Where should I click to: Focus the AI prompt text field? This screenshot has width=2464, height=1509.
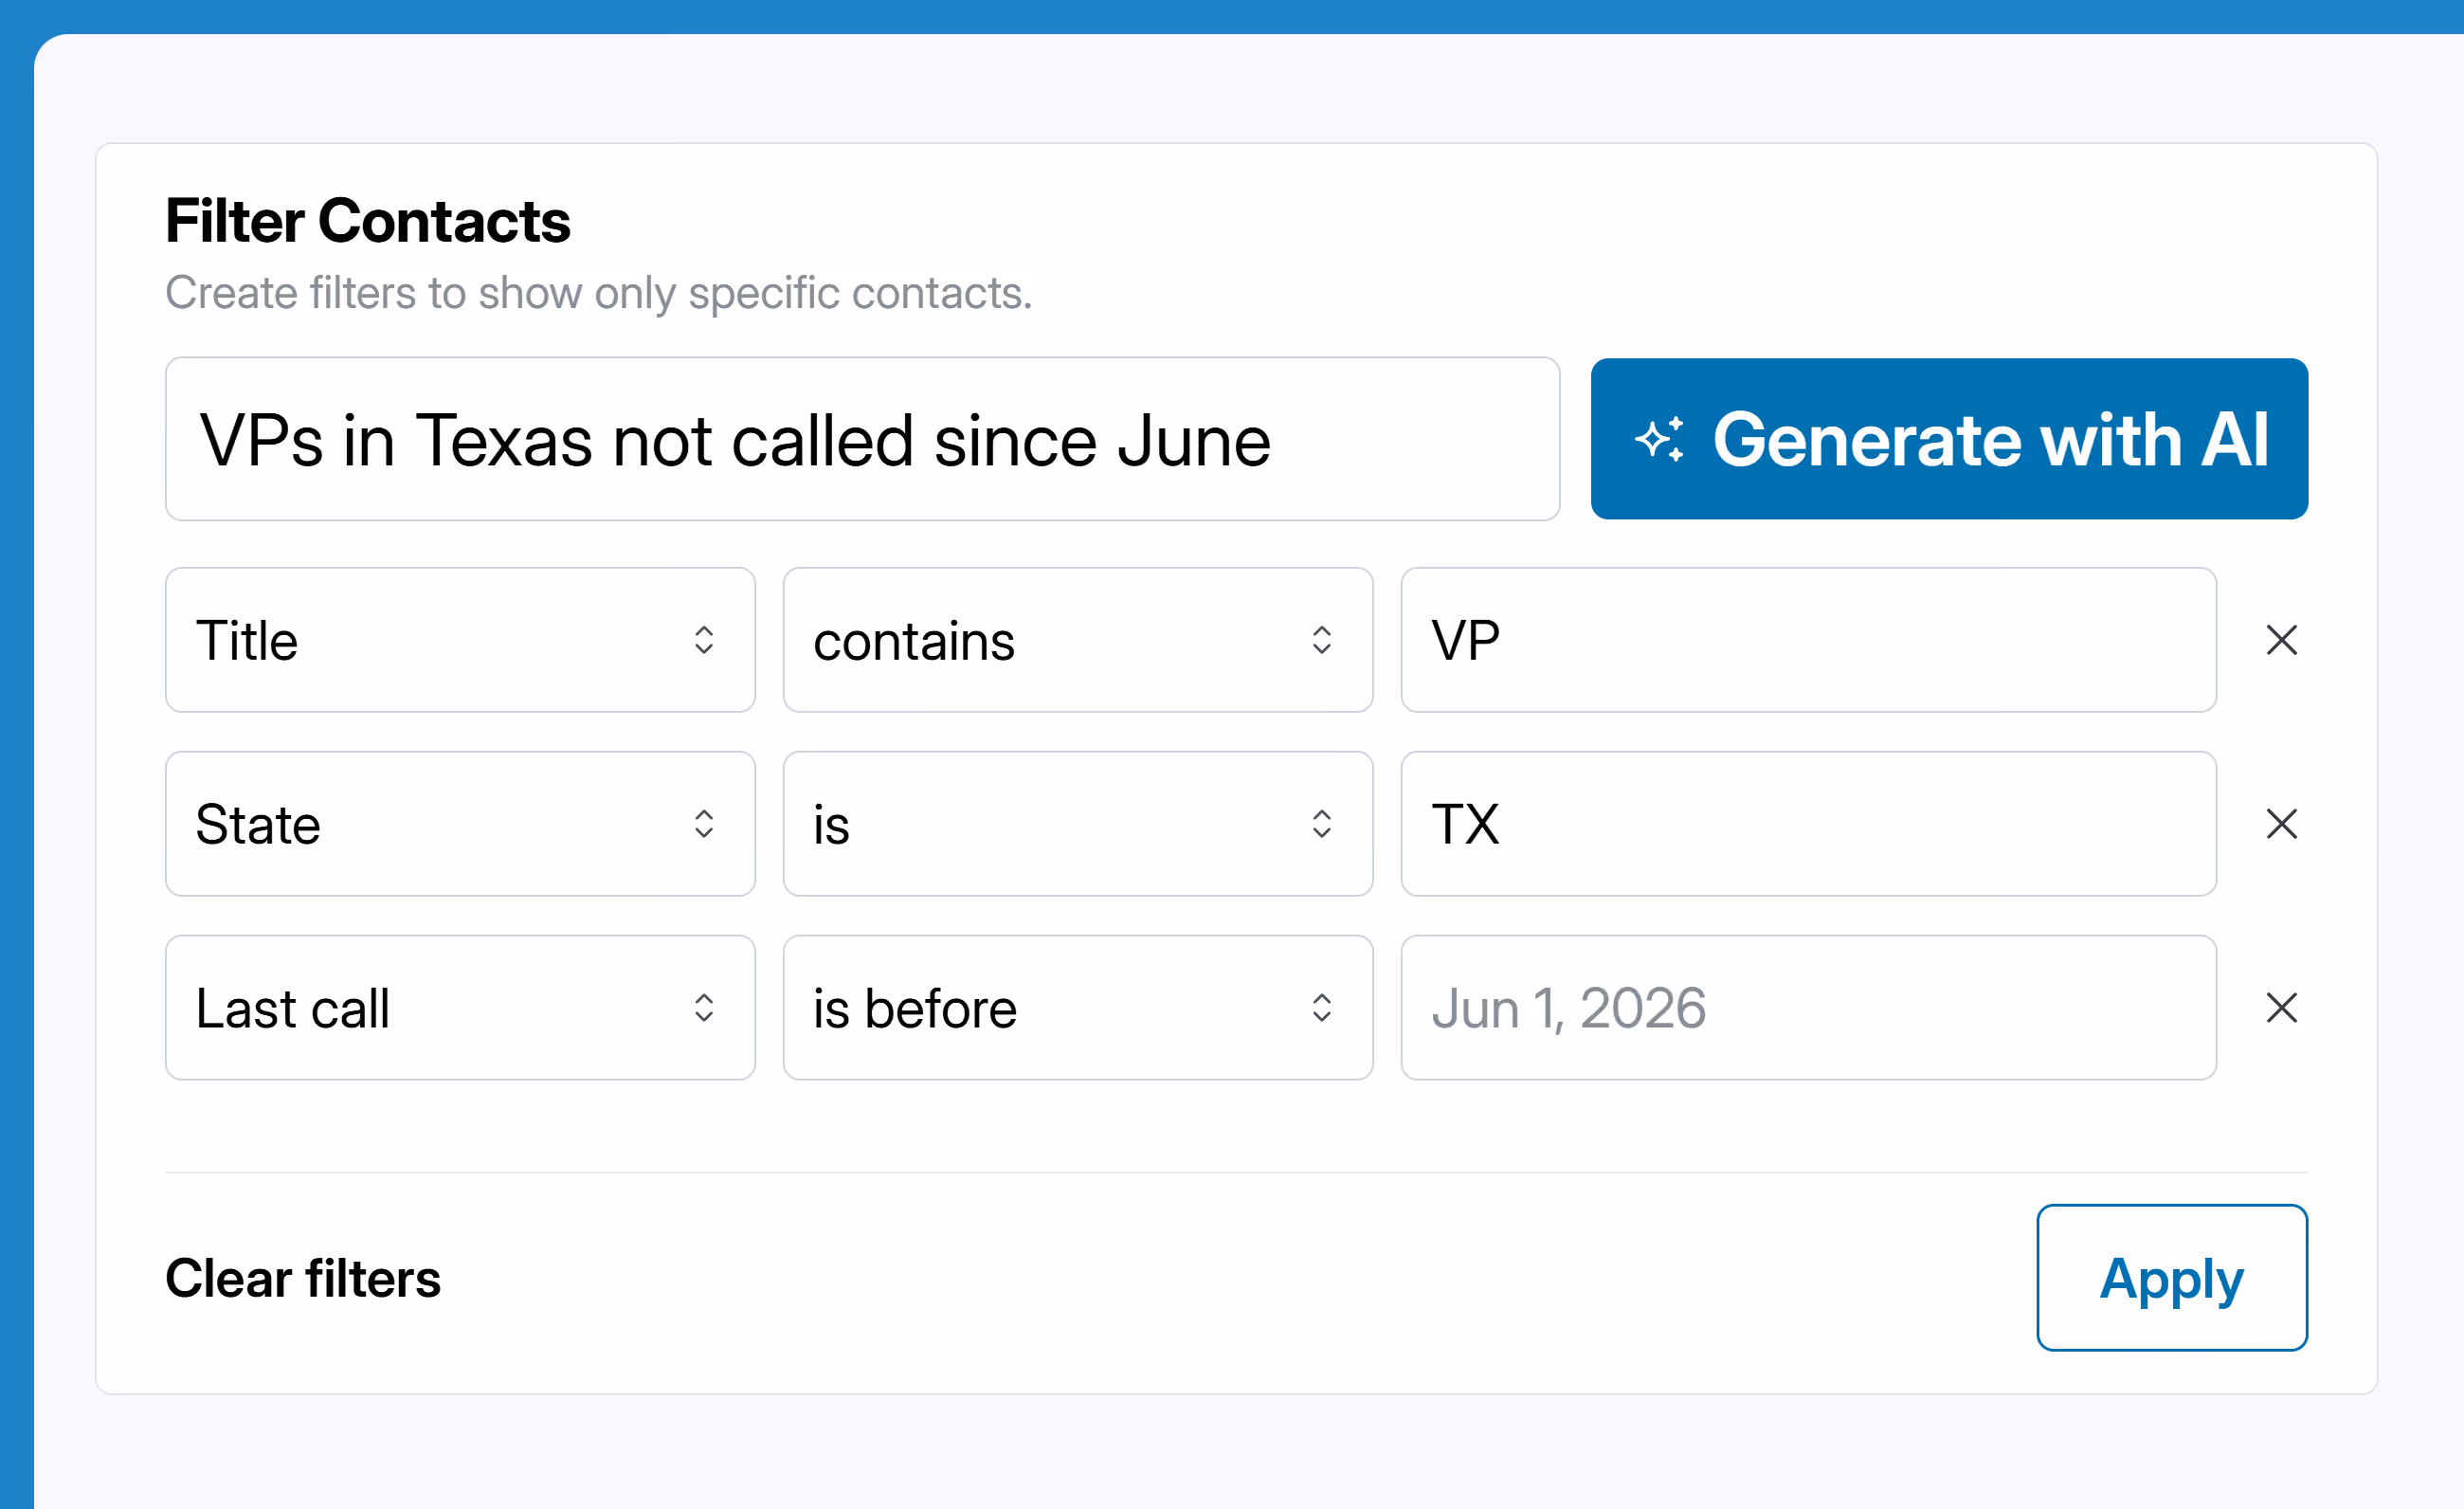coord(862,439)
